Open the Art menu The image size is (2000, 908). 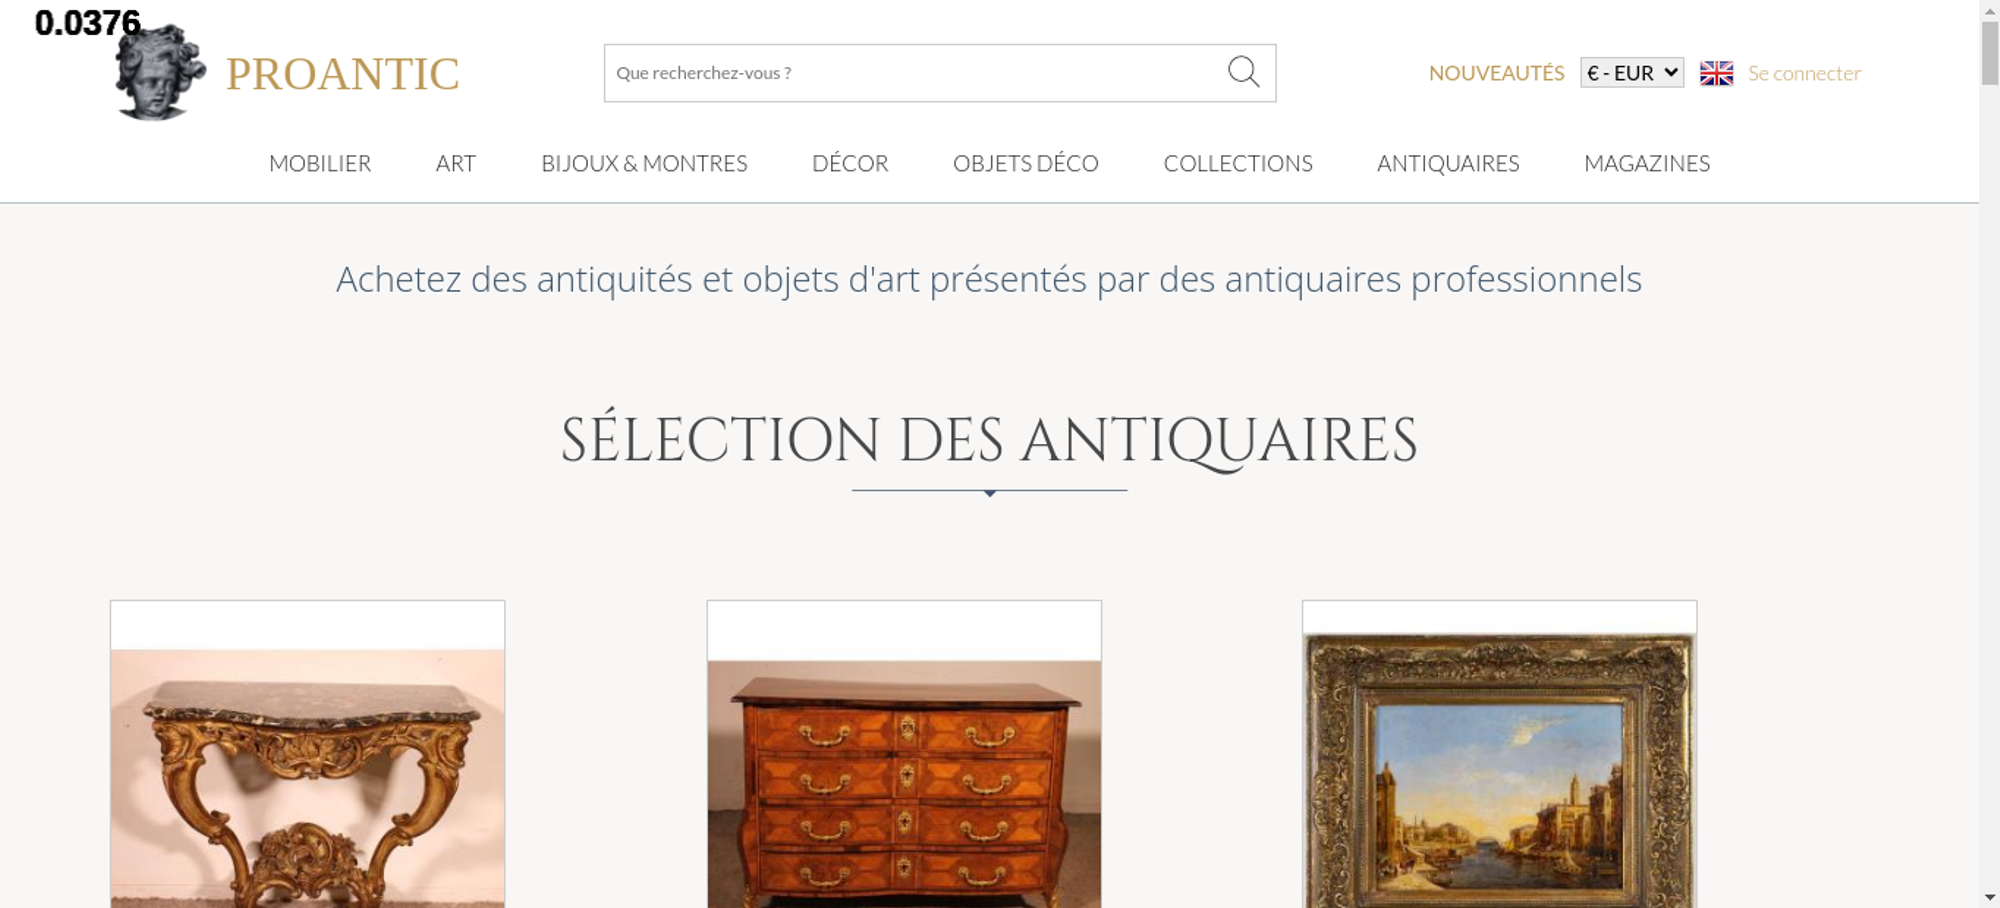[456, 163]
